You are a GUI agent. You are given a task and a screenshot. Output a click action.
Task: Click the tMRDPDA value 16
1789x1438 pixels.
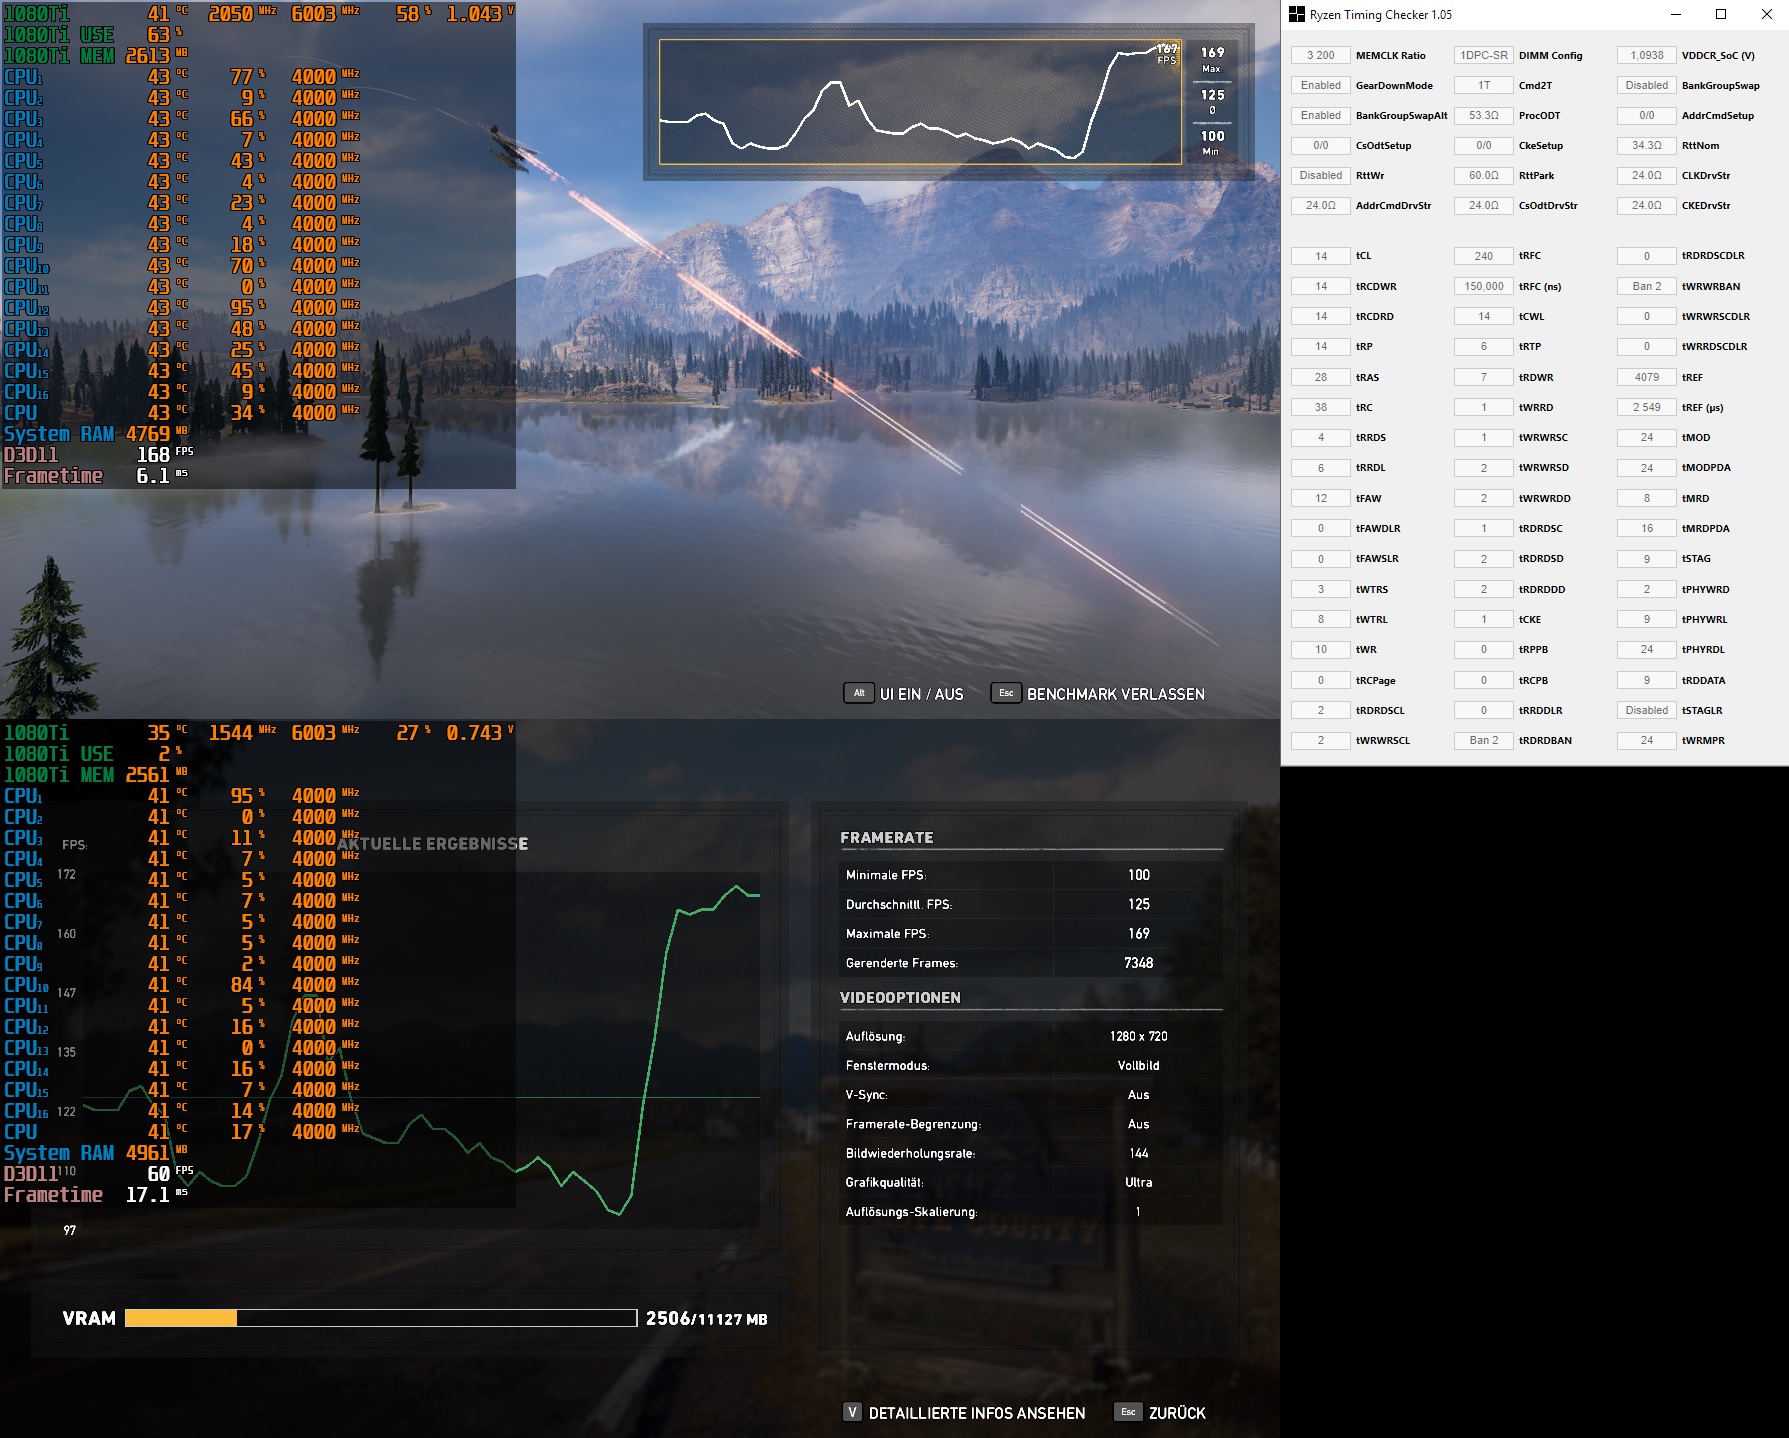point(1647,528)
